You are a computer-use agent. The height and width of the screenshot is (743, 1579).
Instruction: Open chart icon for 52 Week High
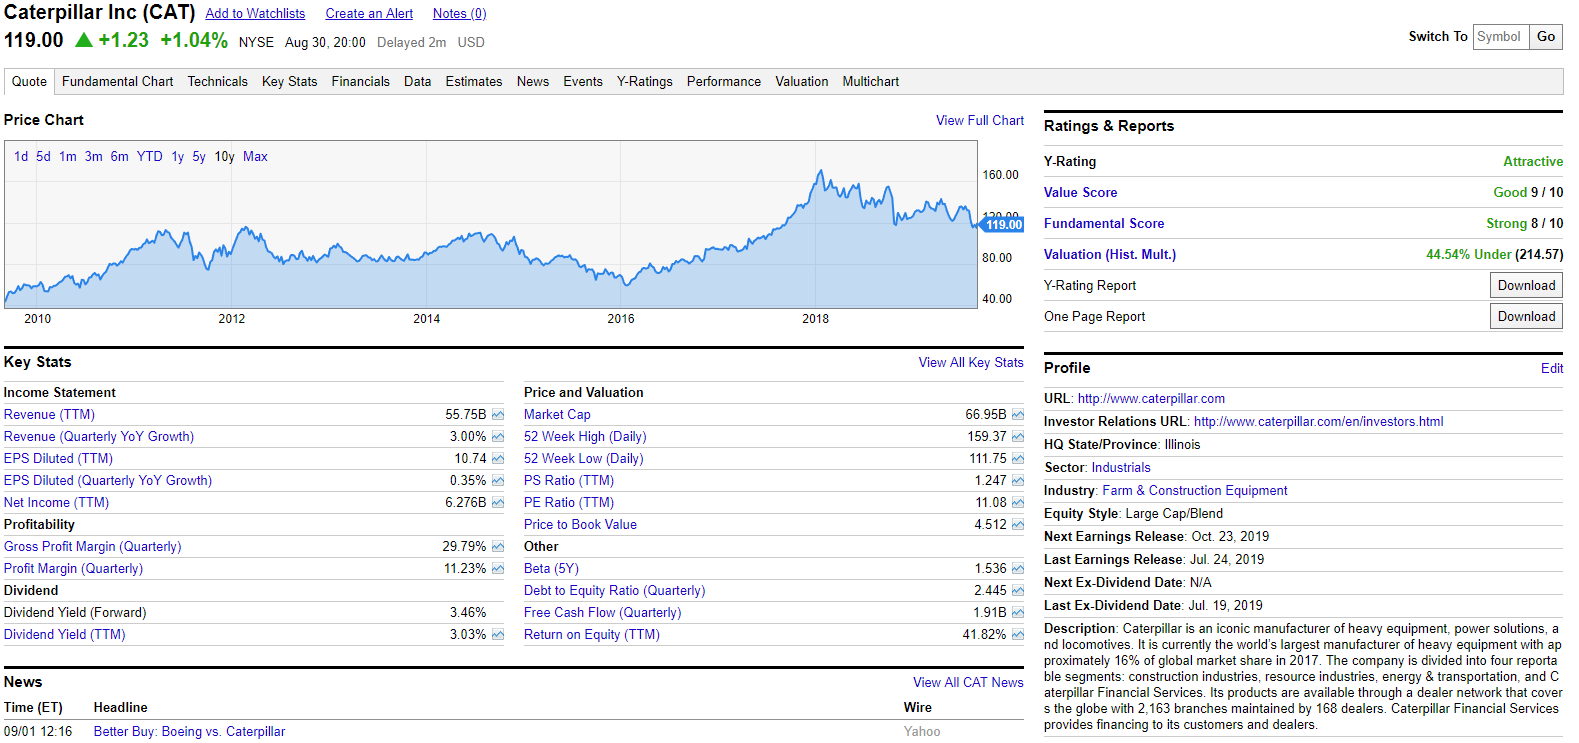1018,436
